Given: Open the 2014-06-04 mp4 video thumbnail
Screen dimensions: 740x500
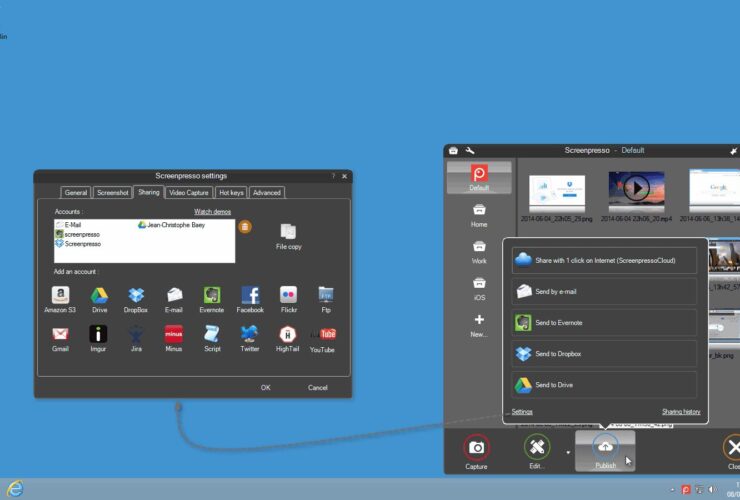Looking at the screenshot, I should click(x=636, y=188).
